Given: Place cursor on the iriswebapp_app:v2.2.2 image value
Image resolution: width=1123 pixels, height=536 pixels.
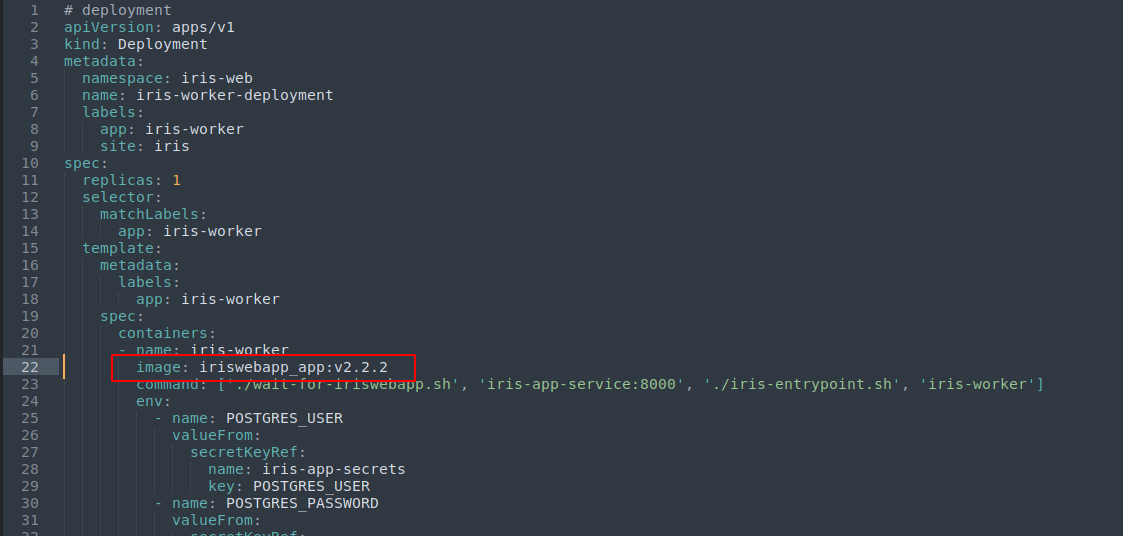Looking at the screenshot, I should coord(293,368).
